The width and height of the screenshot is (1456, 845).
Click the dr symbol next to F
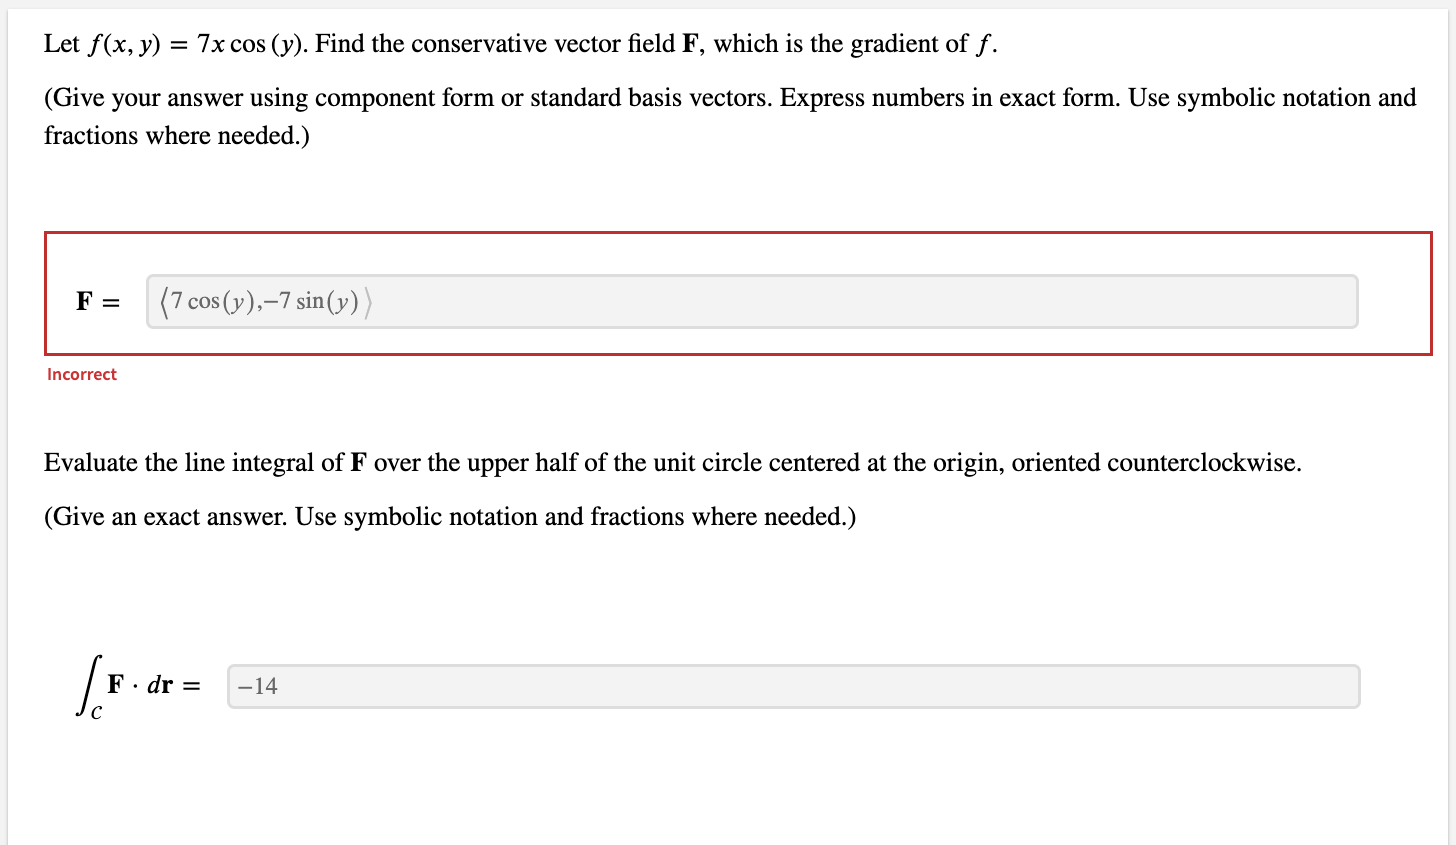(x=160, y=685)
